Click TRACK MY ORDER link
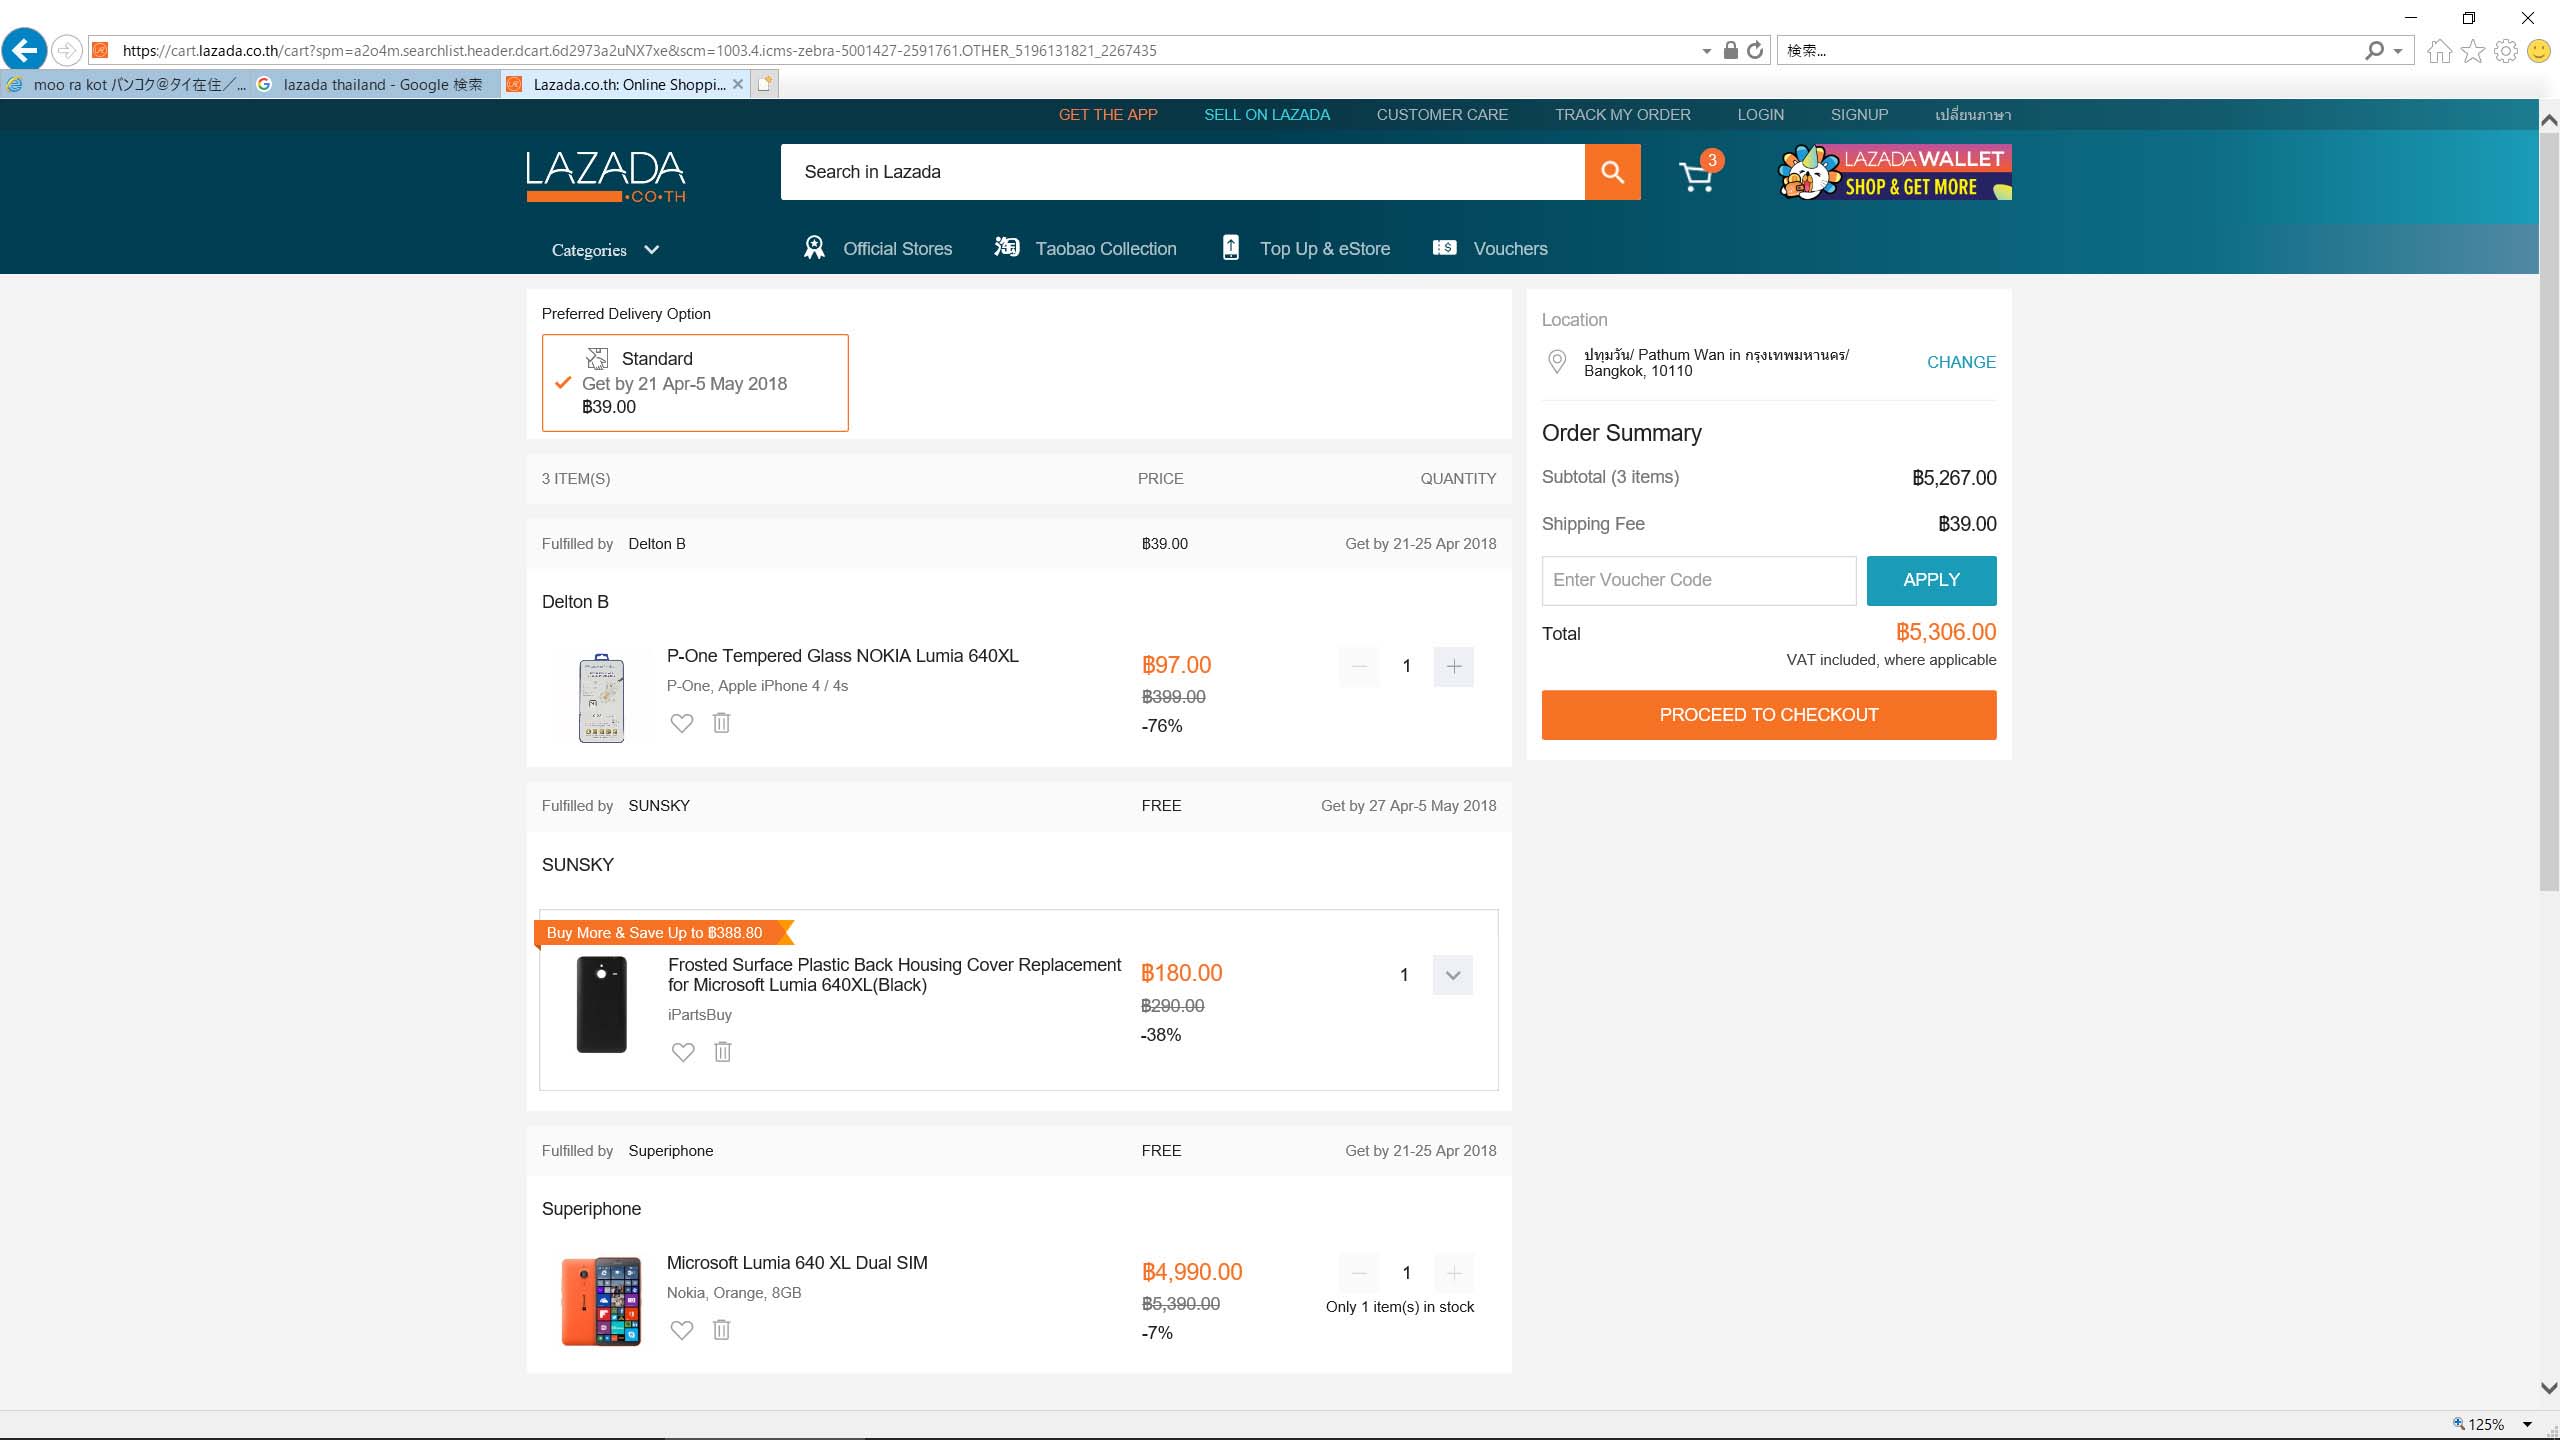This screenshot has width=2560, height=1440. tap(1622, 115)
